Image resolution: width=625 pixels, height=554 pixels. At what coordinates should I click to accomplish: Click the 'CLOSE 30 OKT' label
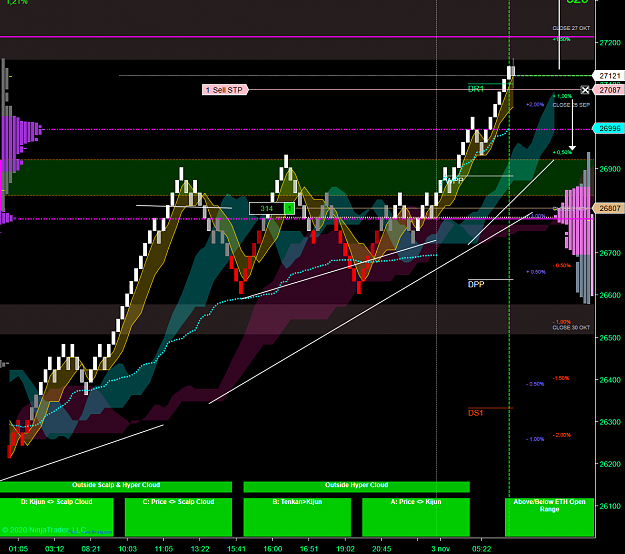pyautogui.click(x=571, y=328)
